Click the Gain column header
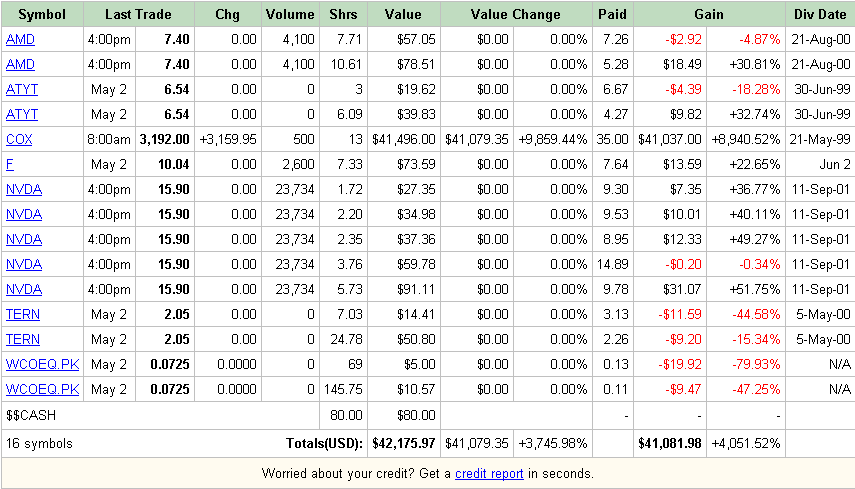 click(x=709, y=15)
